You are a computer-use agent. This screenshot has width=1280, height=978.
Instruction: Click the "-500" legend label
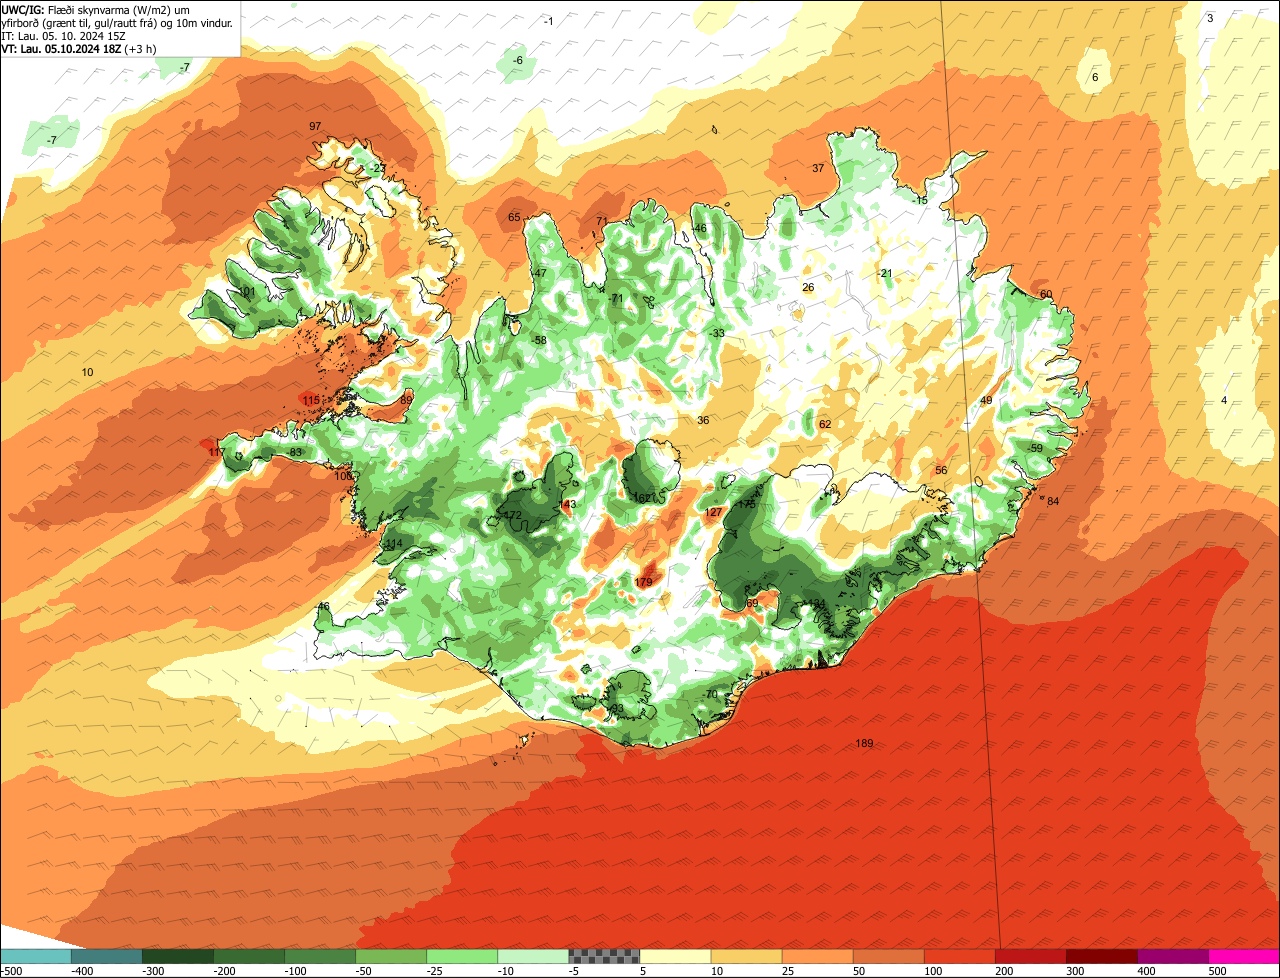point(11,971)
